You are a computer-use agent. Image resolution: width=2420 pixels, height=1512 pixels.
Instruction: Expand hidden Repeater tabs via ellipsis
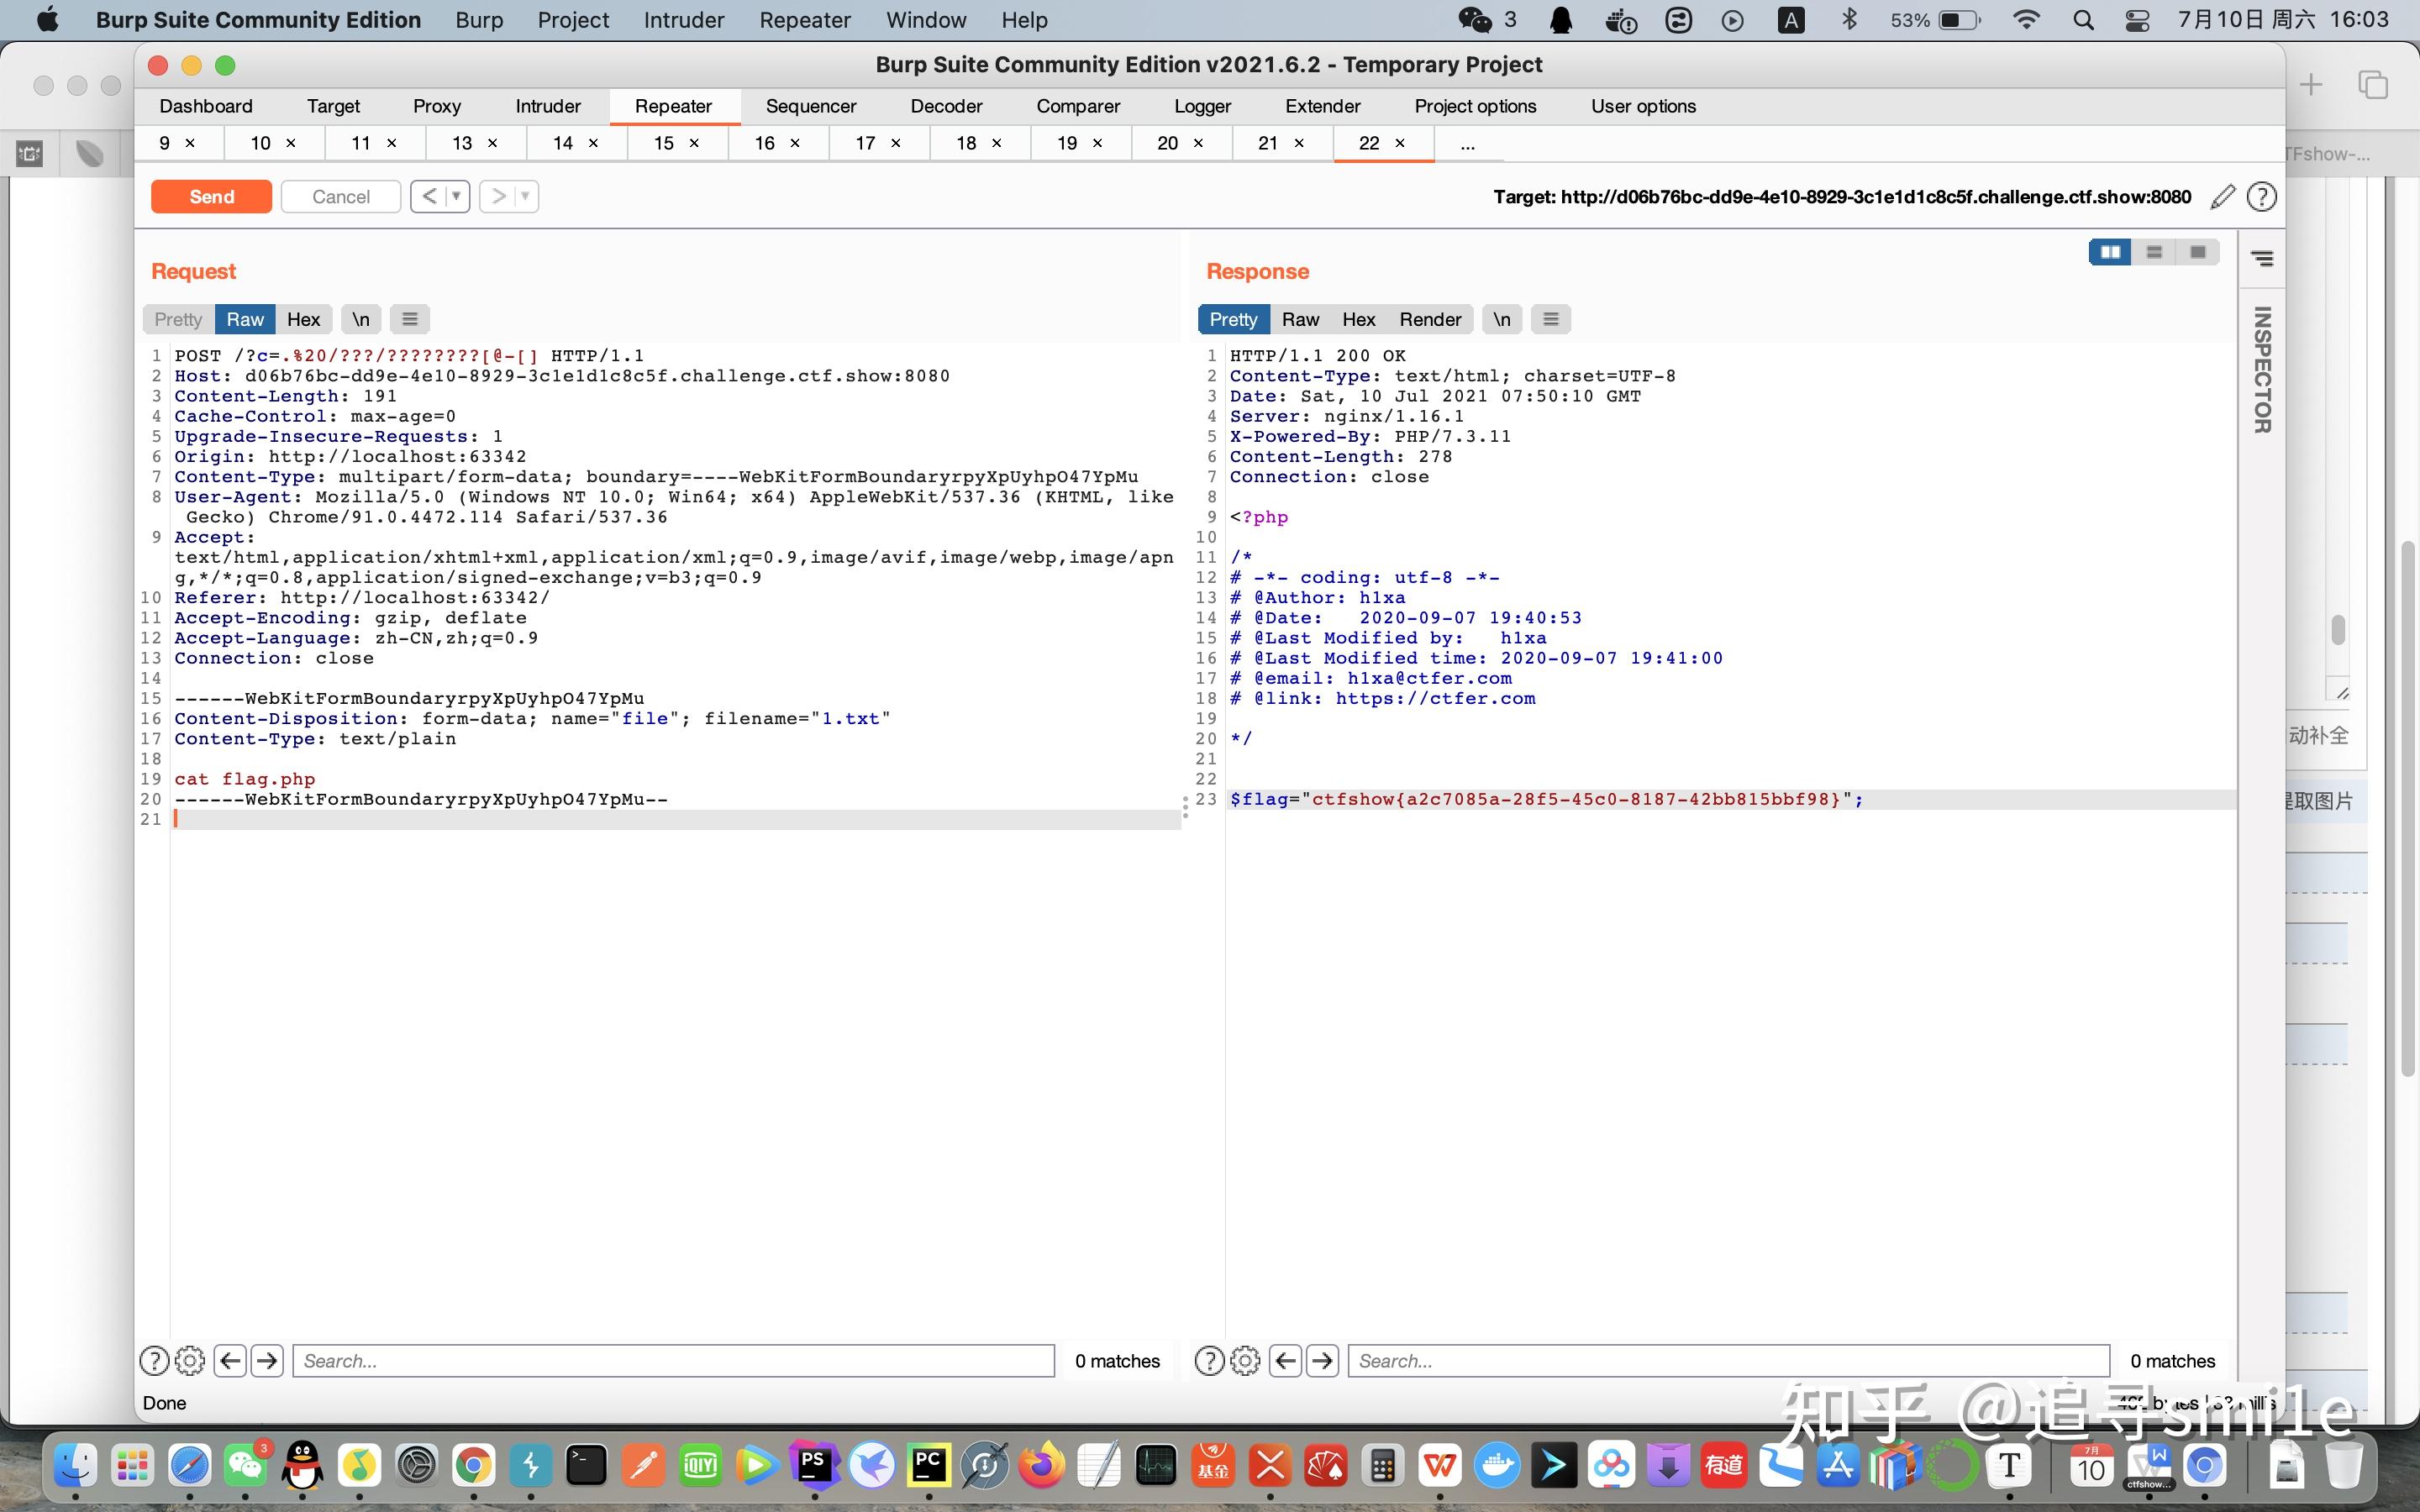(x=1467, y=144)
